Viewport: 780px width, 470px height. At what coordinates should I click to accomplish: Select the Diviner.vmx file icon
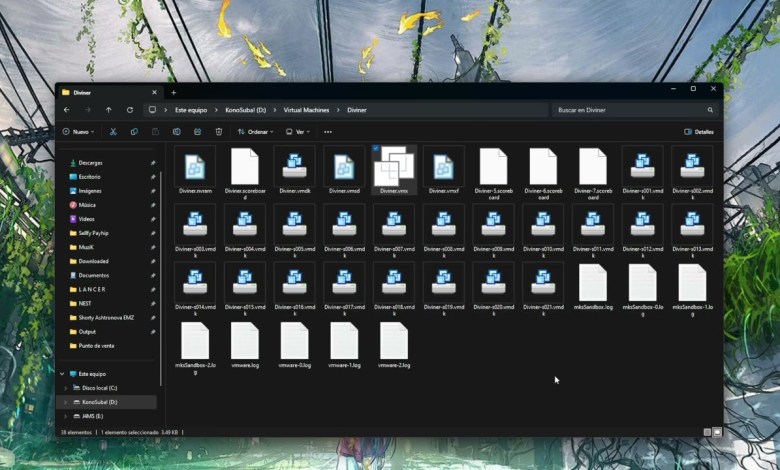394,167
